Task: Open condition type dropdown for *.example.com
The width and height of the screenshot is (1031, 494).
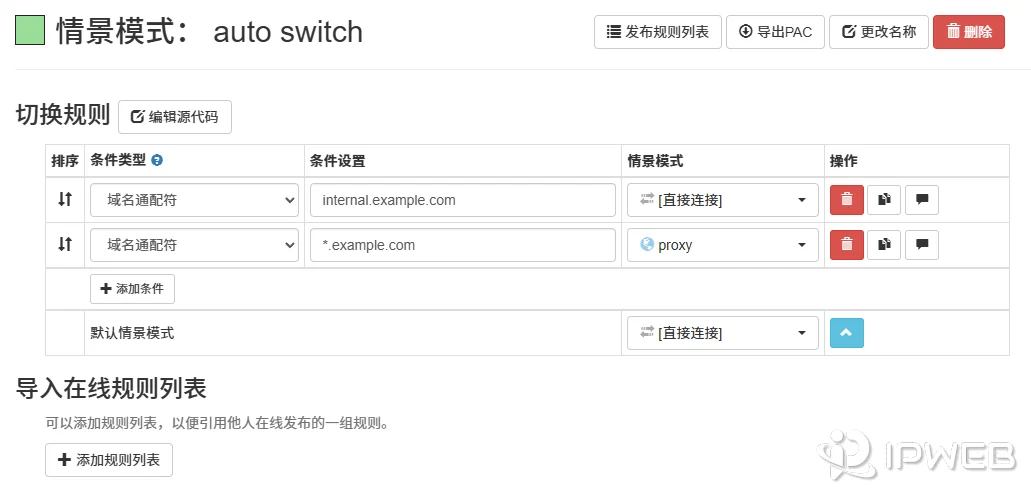Action: coord(195,245)
